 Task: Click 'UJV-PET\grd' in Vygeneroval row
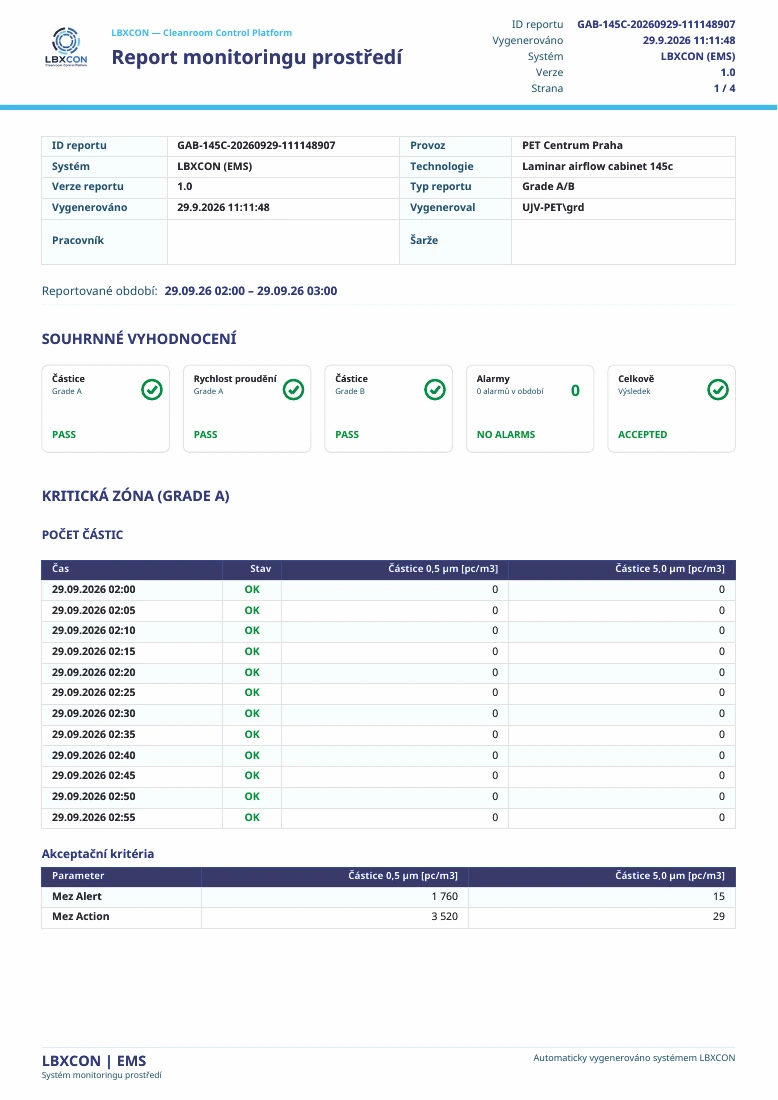coord(553,207)
